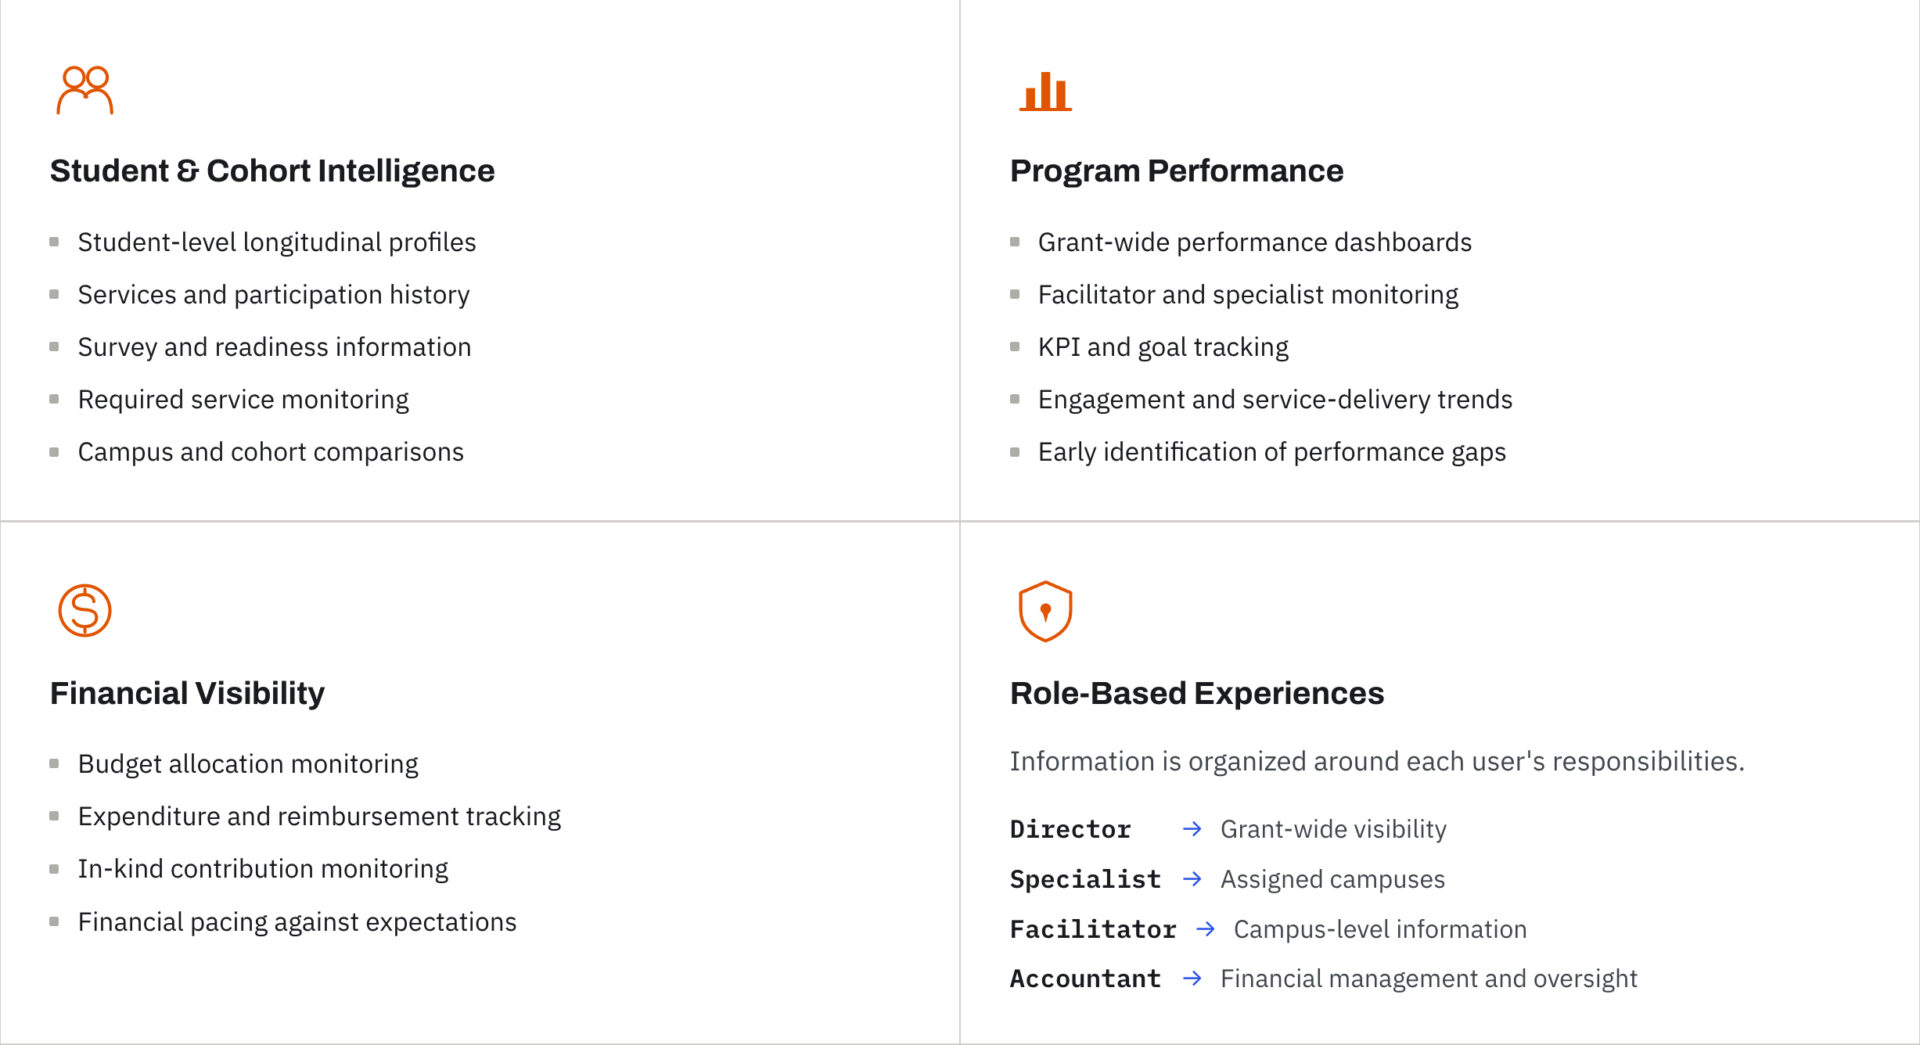
Task: Click the orange two-people cohort icon
Action: (x=85, y=90)
